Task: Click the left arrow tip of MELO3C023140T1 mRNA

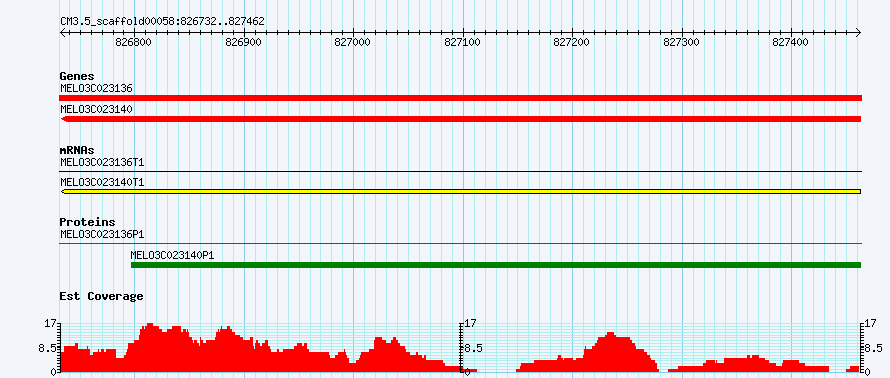Action: tap(63, 192)
